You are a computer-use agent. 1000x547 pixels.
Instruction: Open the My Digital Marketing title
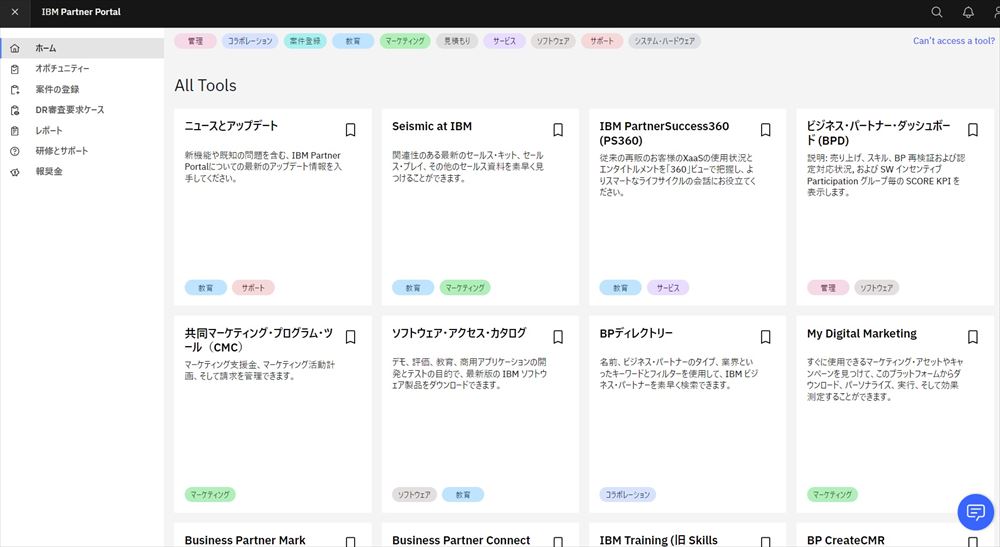pos(862,333)
